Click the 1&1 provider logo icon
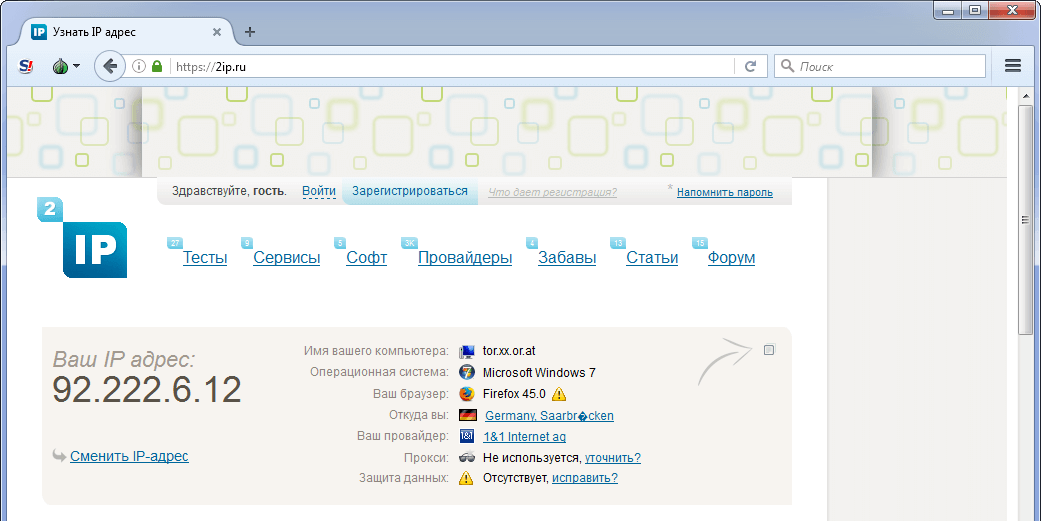Screen dimensions: 1041x521 [467, 437]
